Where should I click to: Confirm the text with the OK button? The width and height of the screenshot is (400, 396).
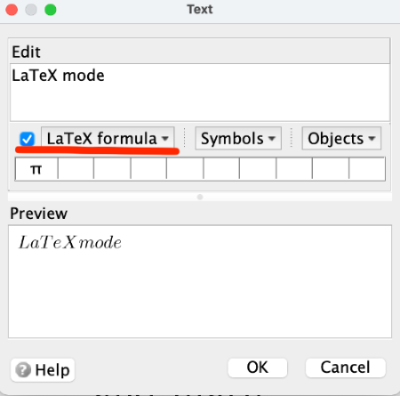[257, 368]
